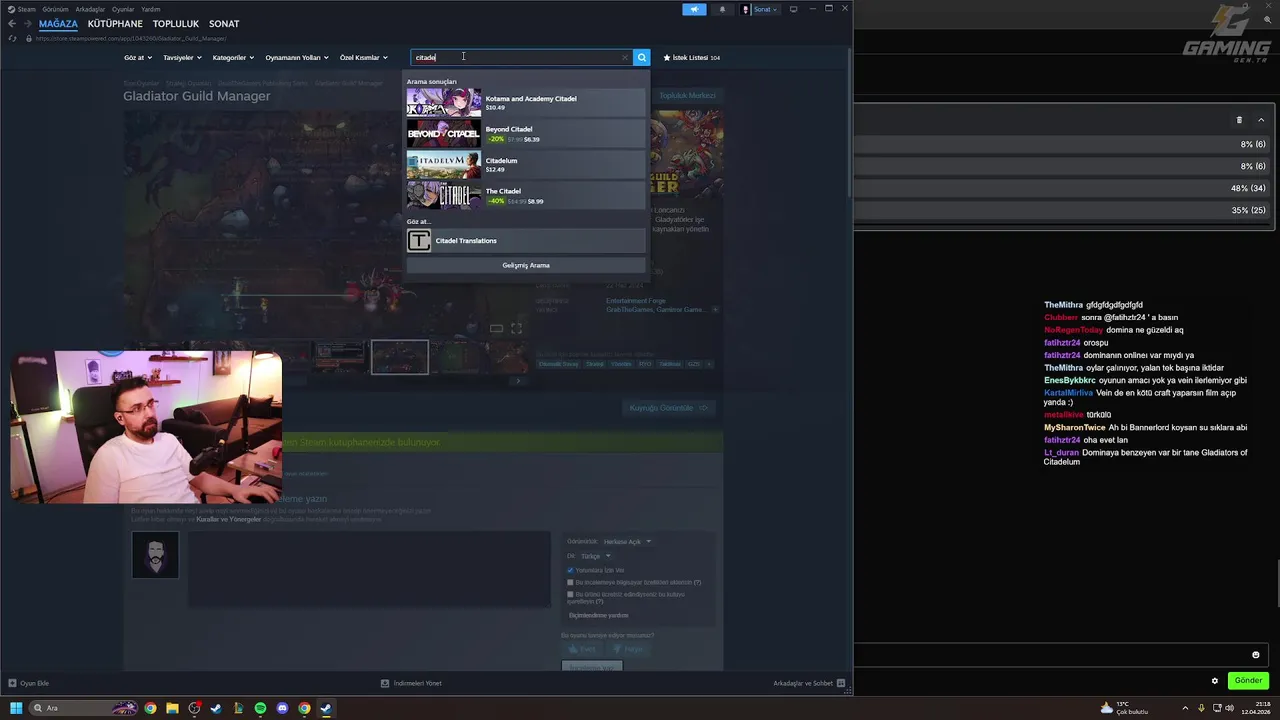Select the highlighted screenshot thumbnail in the strip
This screenshot has width=1280, height=720.
tap(400, 357)
